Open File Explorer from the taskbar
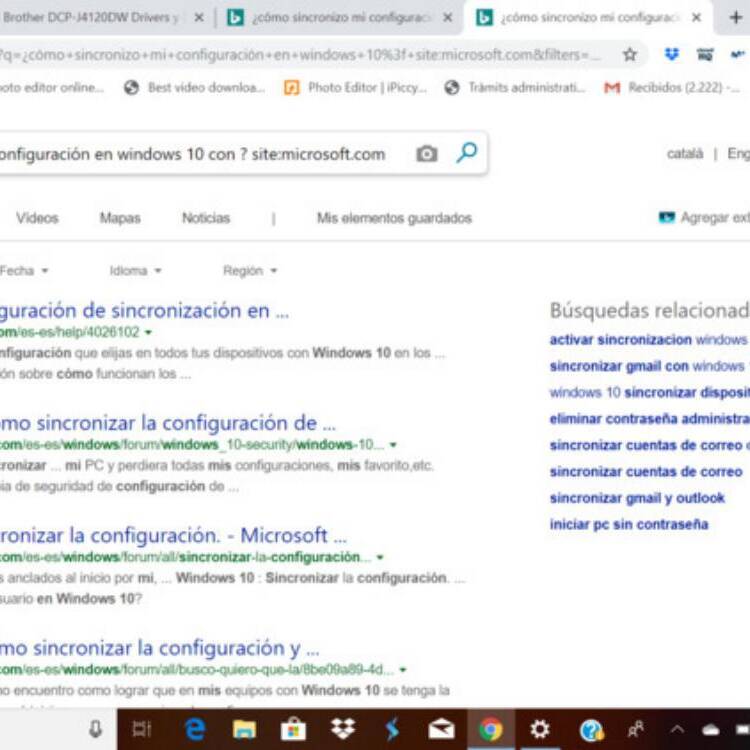Image resolution: width=750 pixels, height=750 pixels. point(244,730)
